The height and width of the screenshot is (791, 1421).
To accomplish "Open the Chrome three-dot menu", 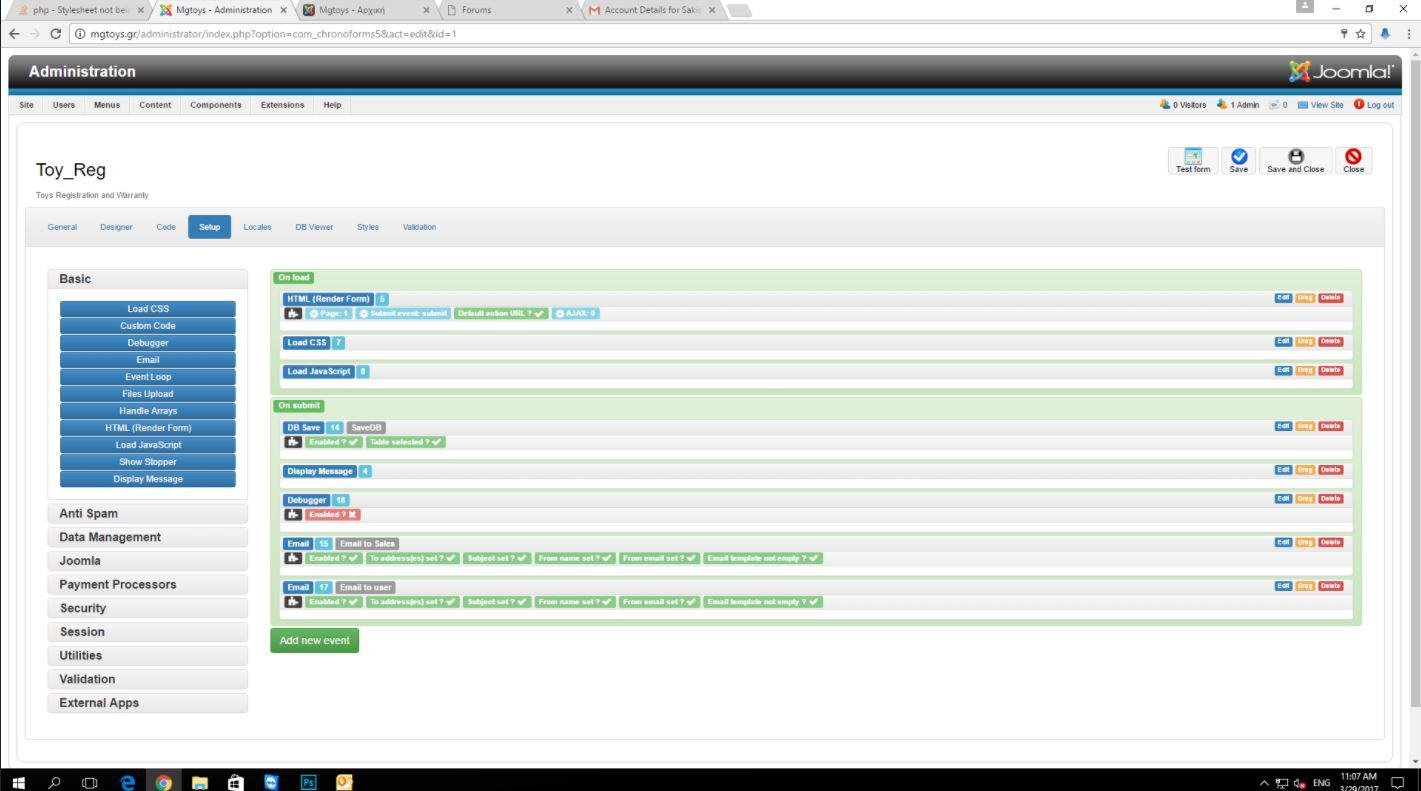I will point(1408,33).
